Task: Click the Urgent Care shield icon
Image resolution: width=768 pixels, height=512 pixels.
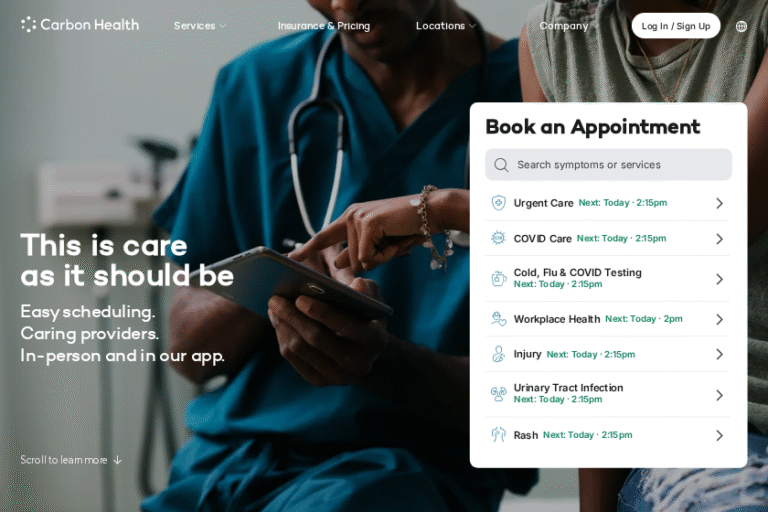Action: [x=499, y=203]
